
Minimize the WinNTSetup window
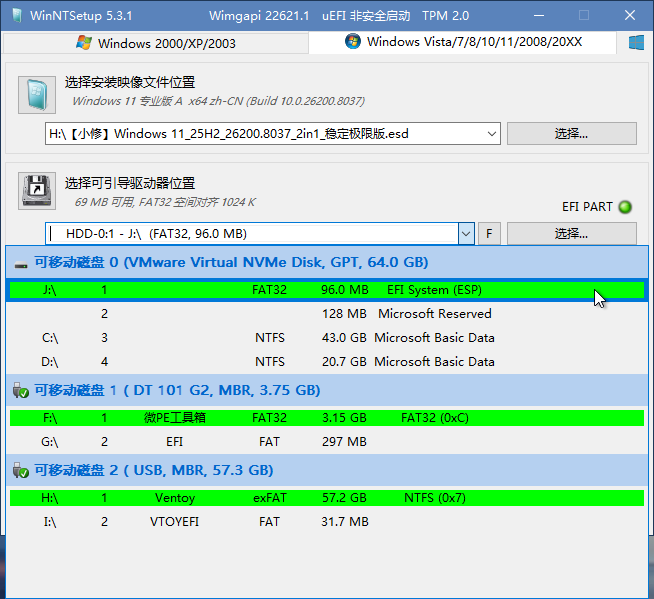tap(539, 16)
